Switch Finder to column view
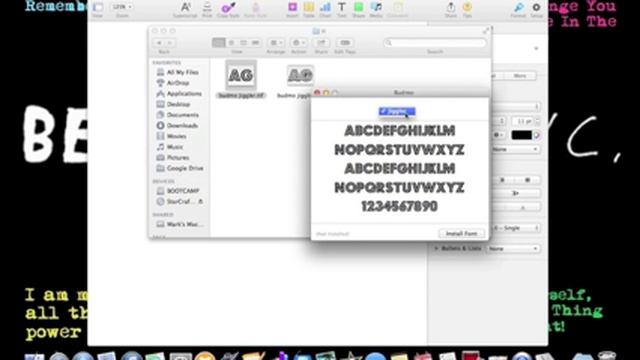 click(x=244, y=43)
